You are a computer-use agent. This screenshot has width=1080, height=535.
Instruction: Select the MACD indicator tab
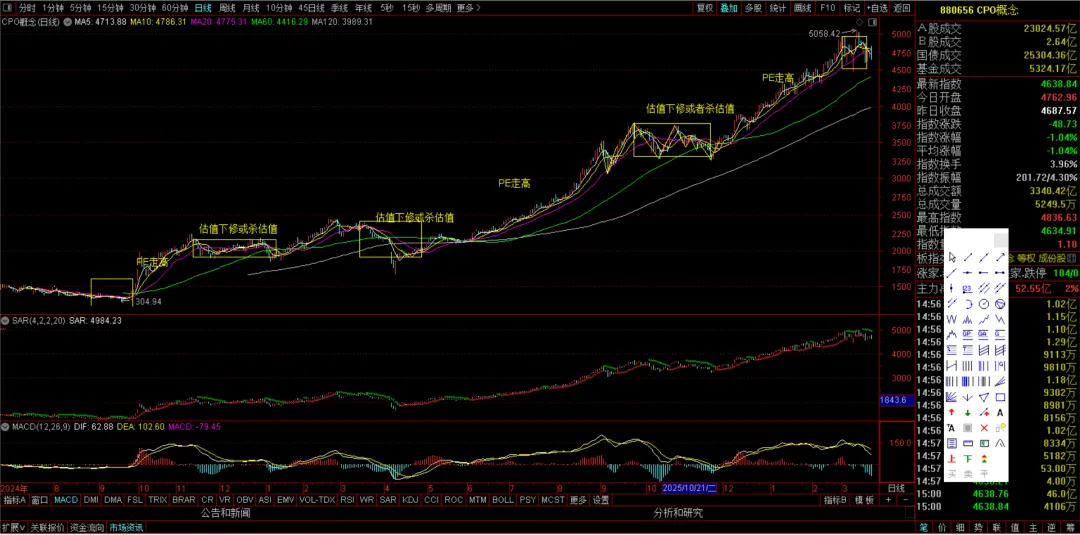66,500
